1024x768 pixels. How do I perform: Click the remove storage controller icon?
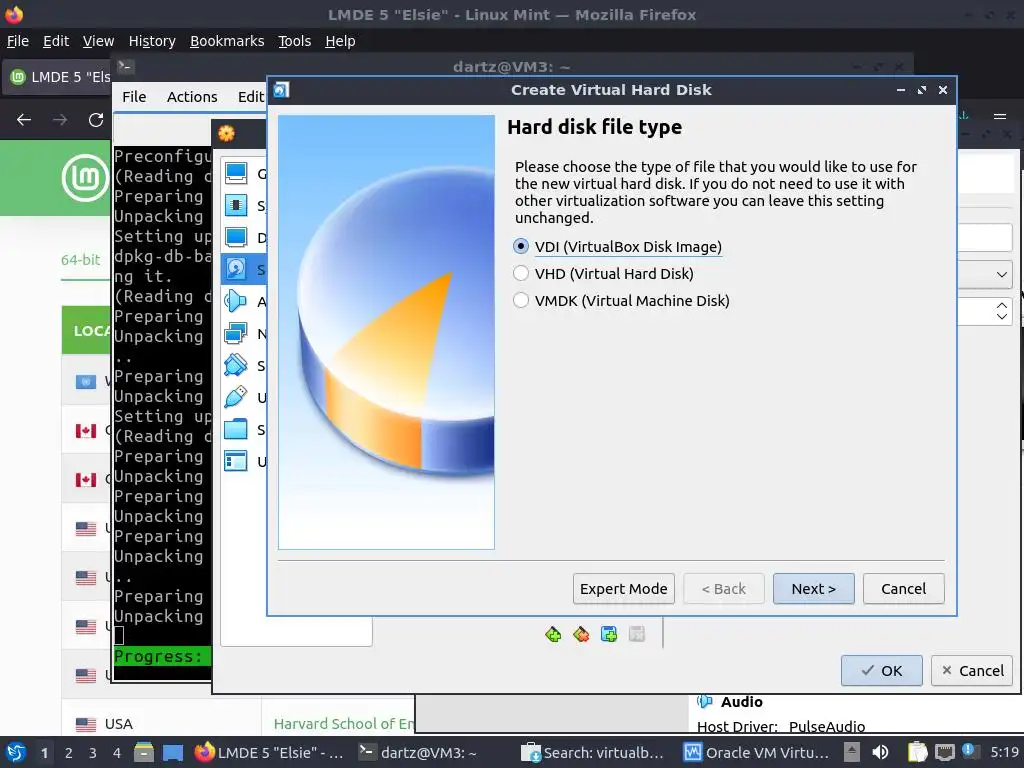click(x=581, y=634)
